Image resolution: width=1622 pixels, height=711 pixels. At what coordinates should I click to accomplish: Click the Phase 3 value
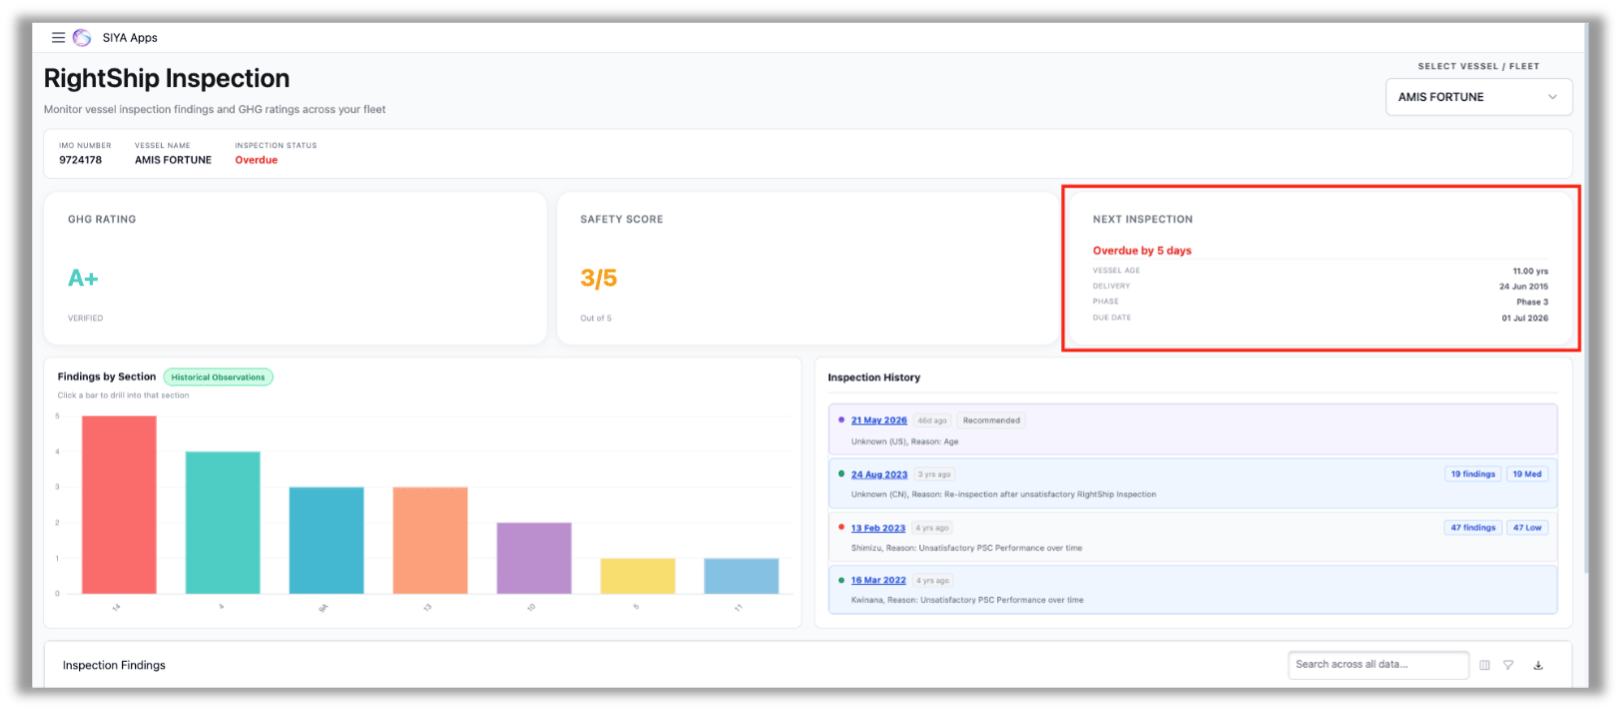[1532, 302]
